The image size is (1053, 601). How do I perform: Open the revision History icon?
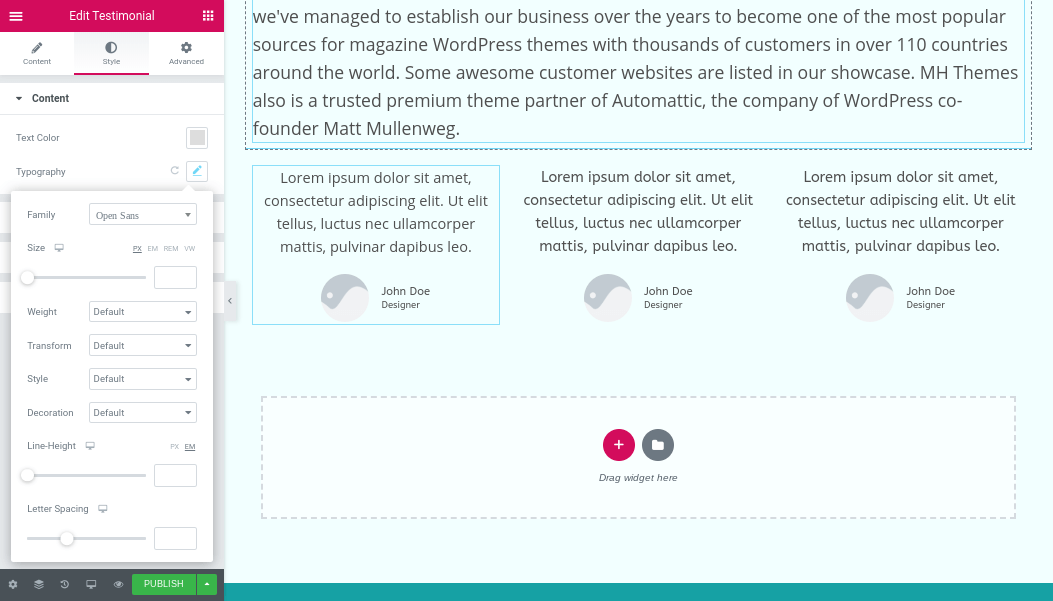click(64, 584)
